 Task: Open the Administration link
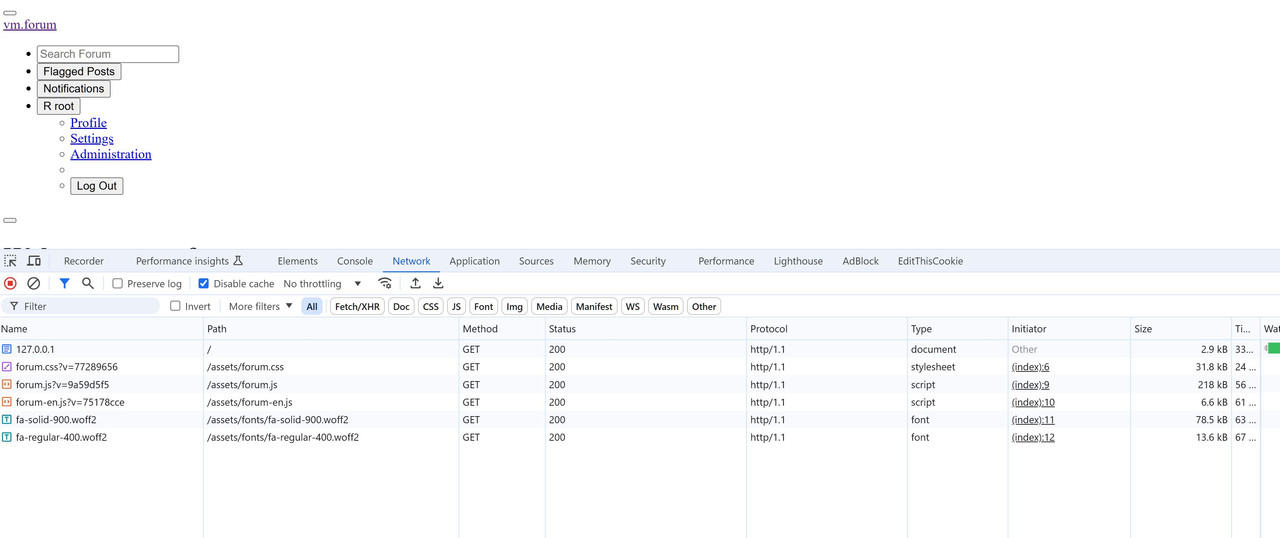[111, 154]
